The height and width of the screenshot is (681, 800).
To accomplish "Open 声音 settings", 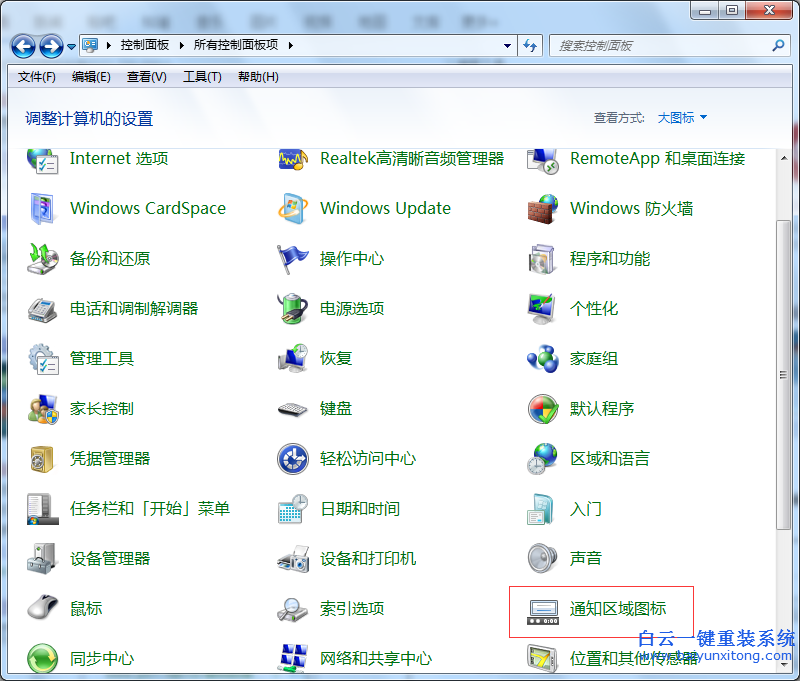I will (x=584, y=558).
